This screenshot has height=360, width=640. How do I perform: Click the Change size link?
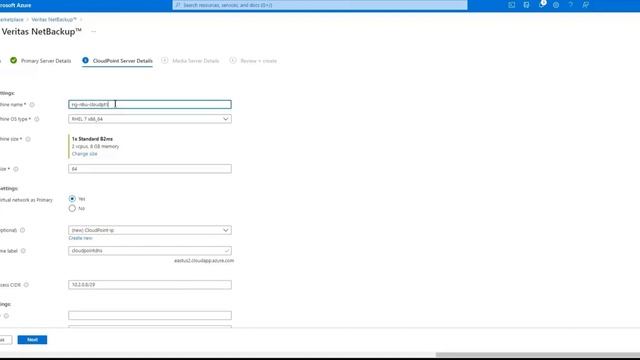click(84, 154)
